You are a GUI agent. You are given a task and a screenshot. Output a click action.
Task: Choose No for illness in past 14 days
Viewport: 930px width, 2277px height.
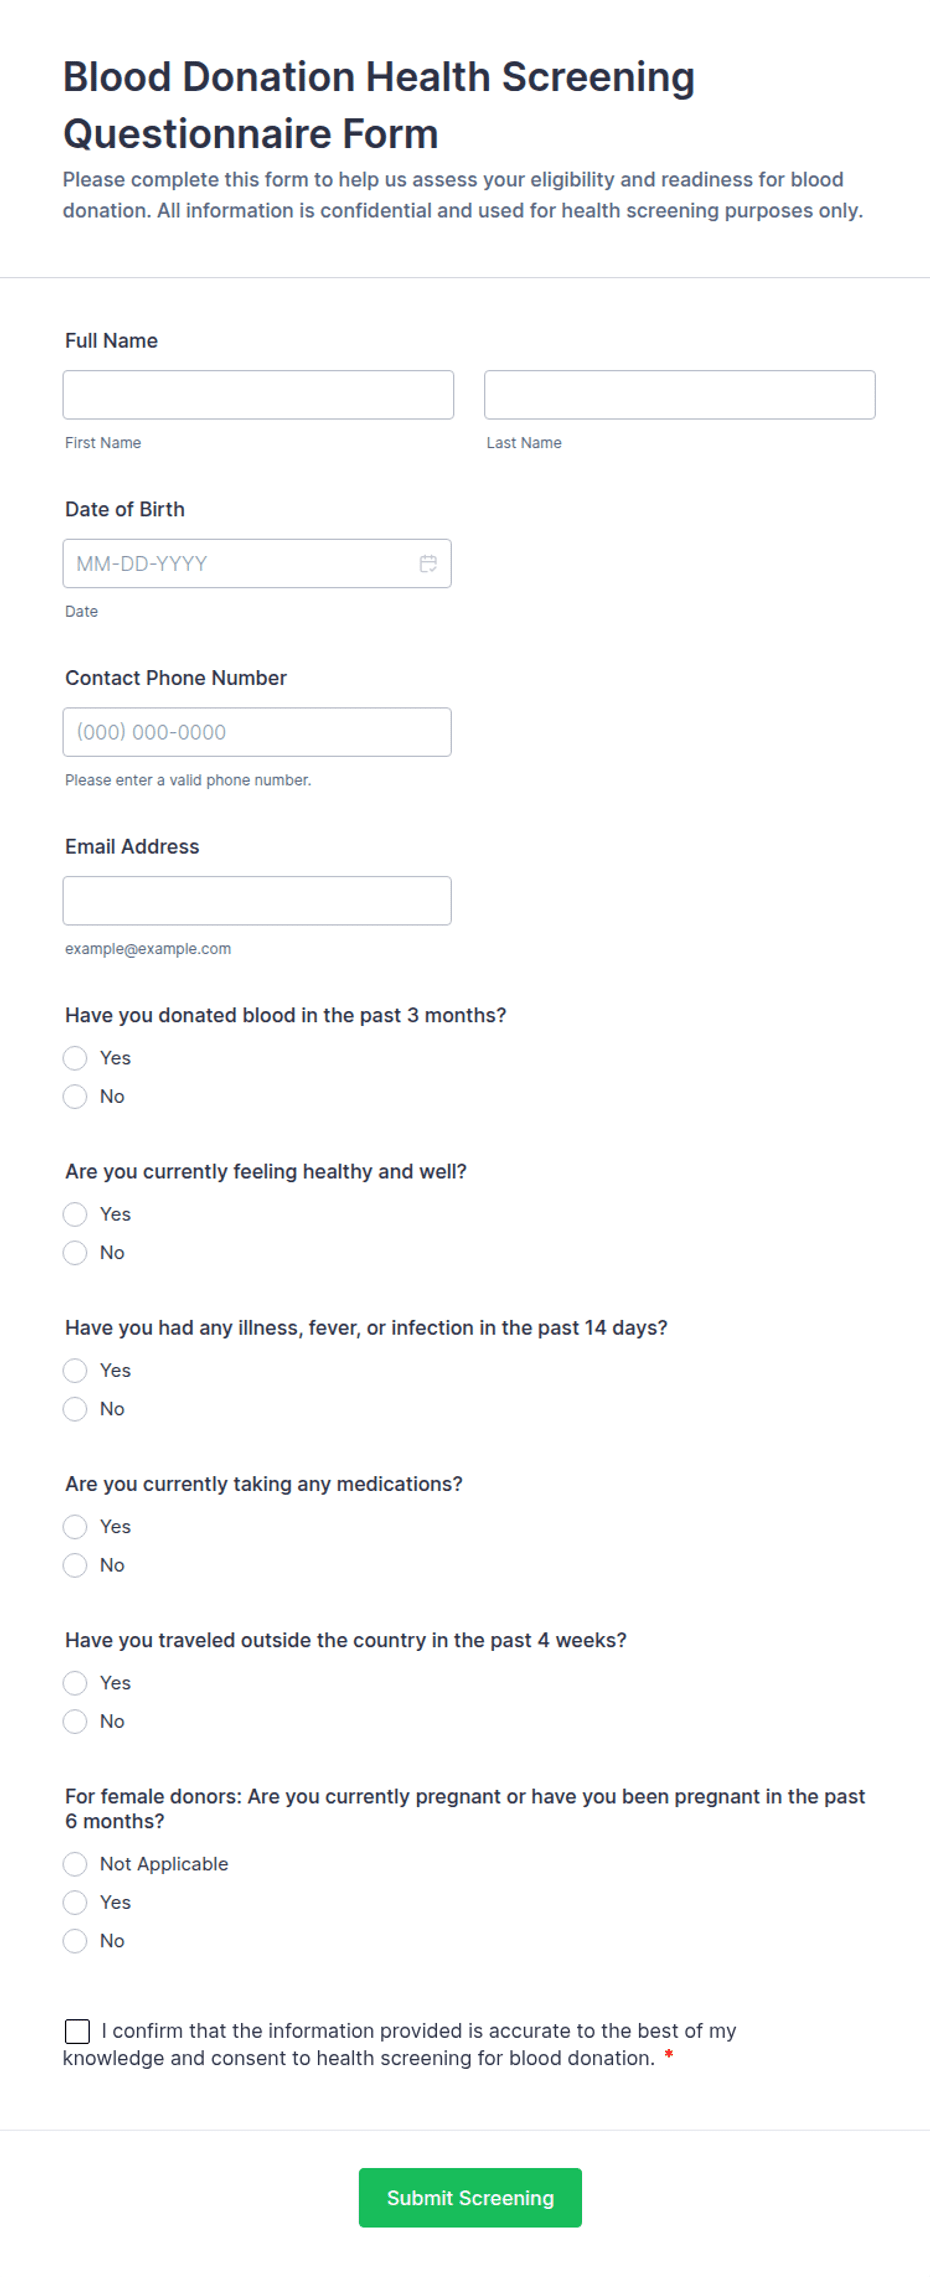point(75,1408)
